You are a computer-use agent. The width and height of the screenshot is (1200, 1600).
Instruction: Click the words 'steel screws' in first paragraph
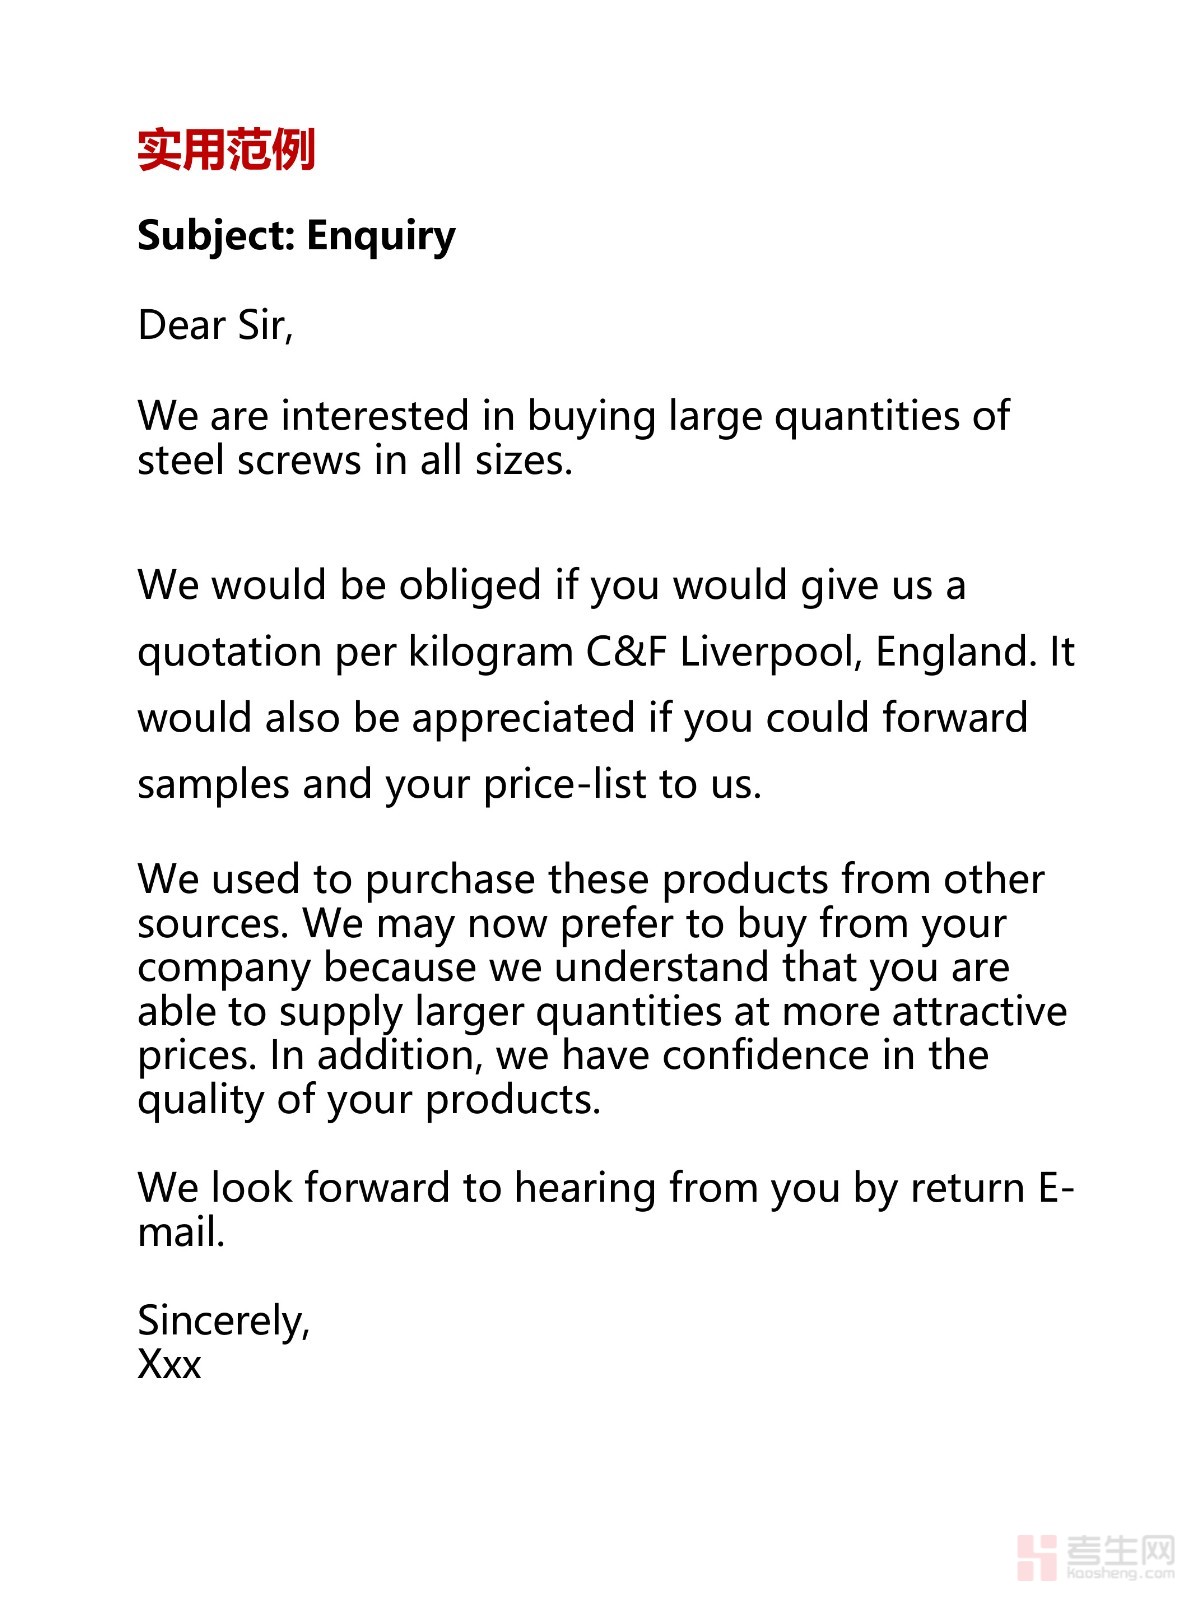click(249, 461)
